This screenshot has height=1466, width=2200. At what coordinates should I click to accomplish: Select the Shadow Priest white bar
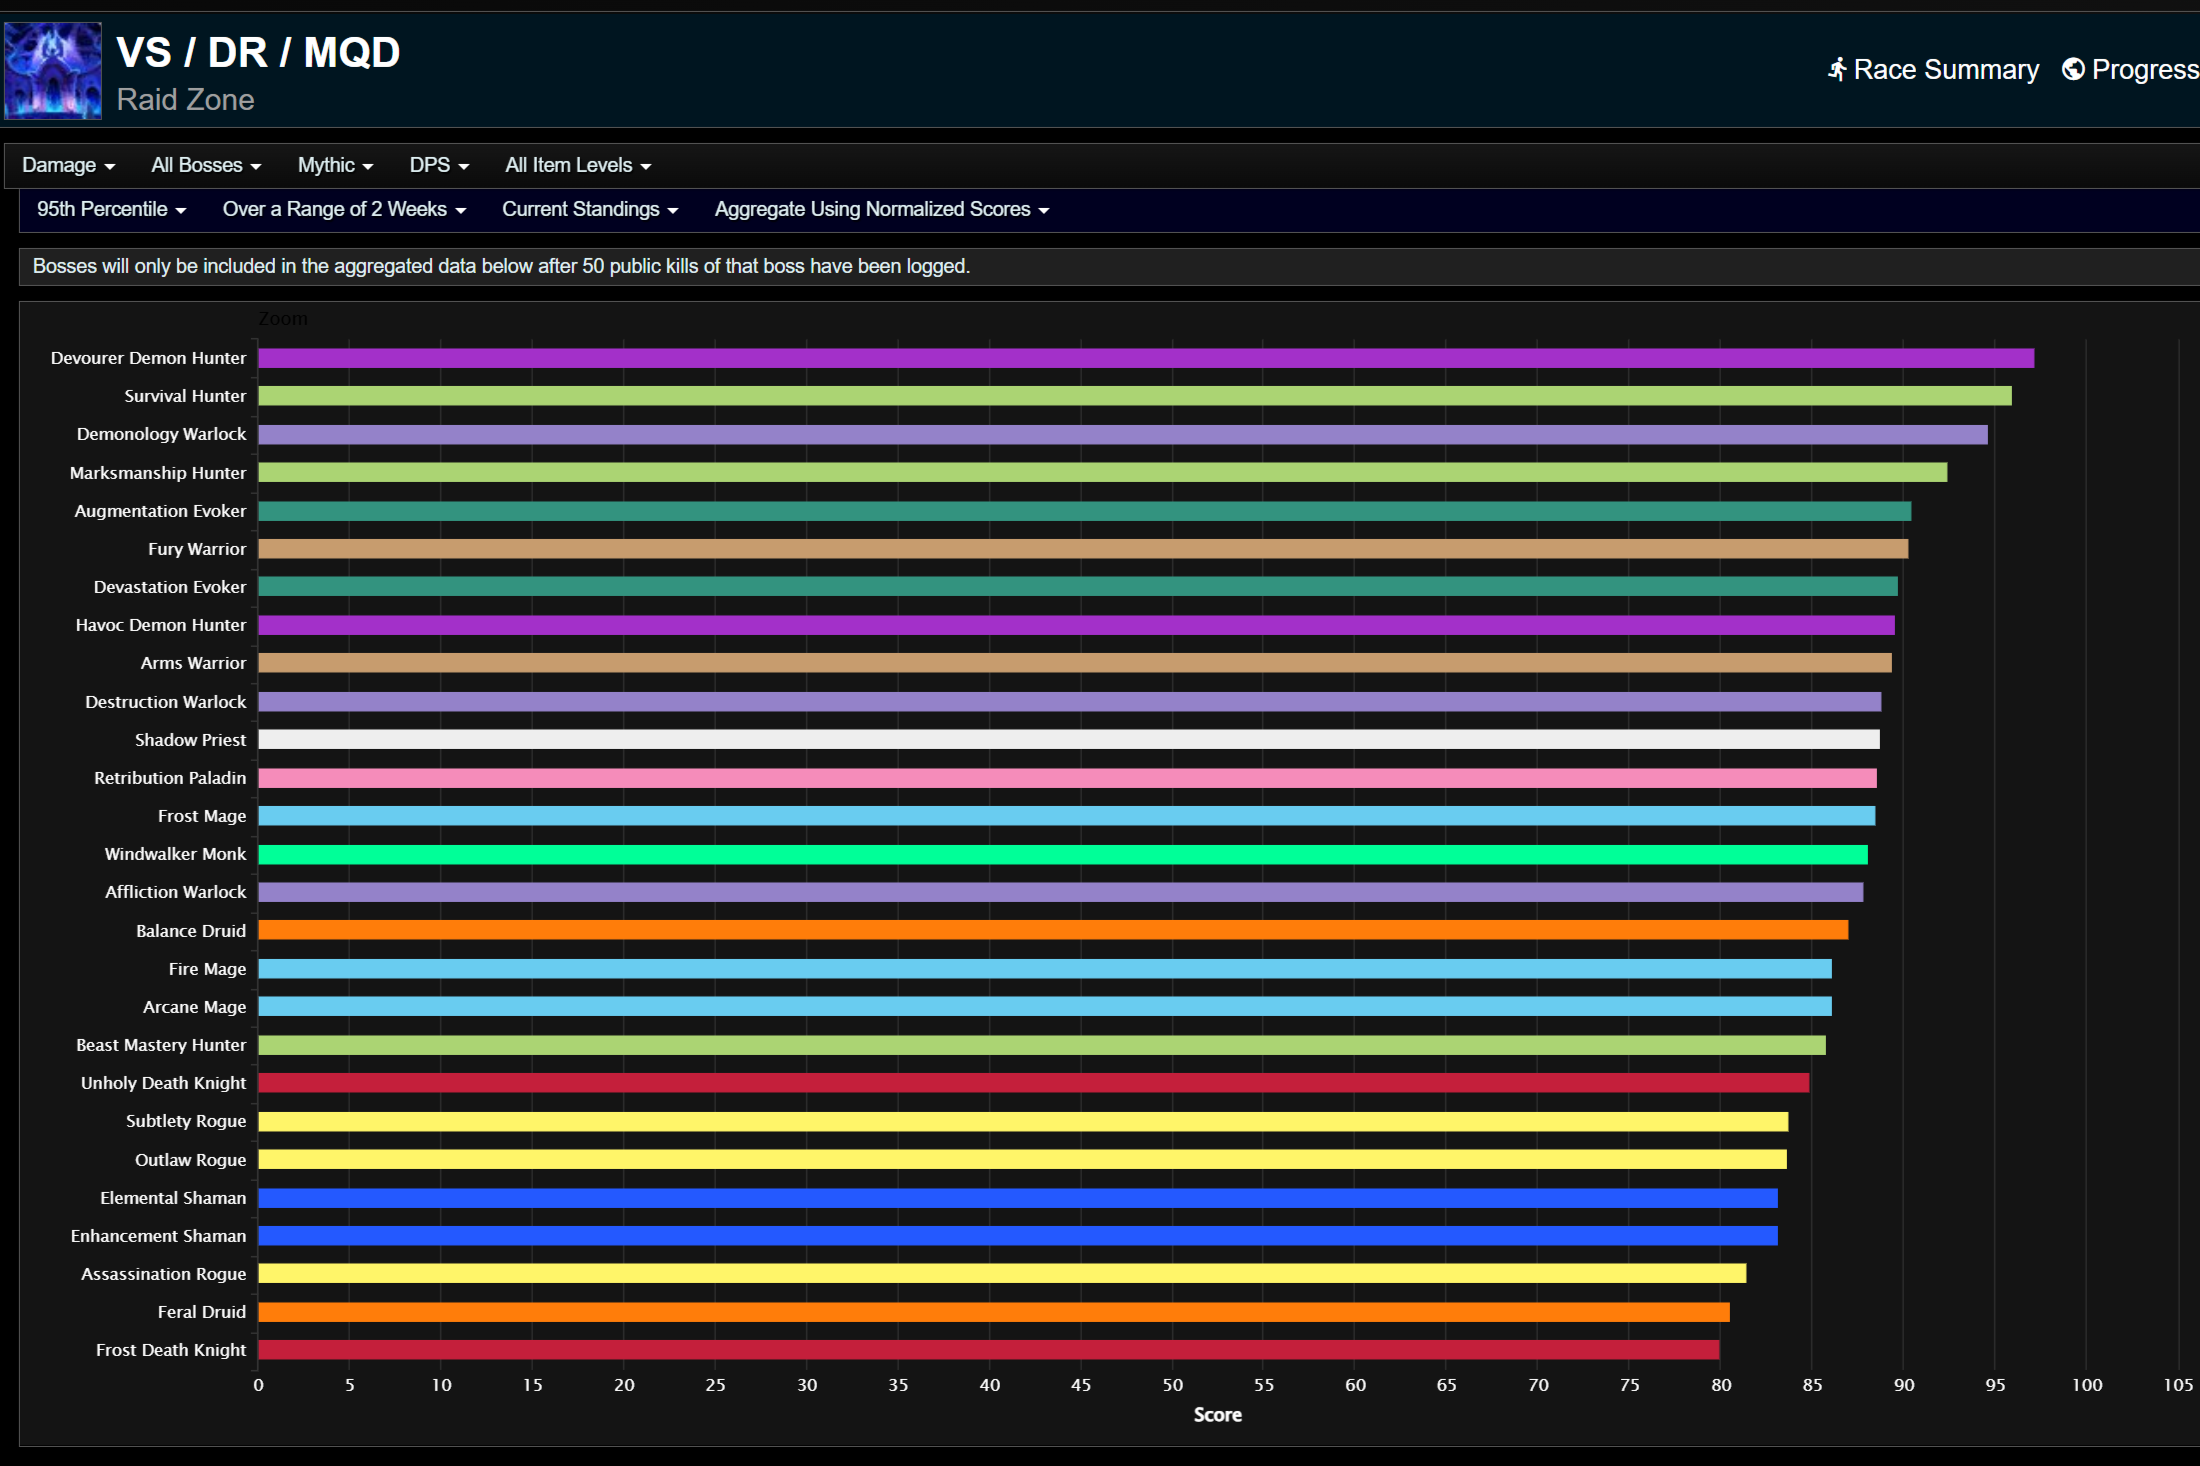click(1068, 739)
